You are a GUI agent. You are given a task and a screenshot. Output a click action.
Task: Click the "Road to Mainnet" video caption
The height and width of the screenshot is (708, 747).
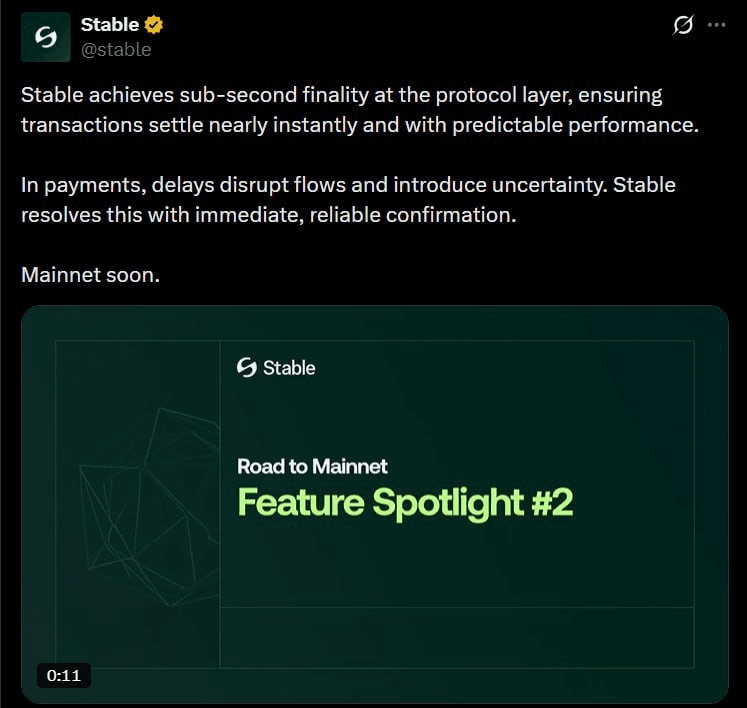tap(312, 466)
